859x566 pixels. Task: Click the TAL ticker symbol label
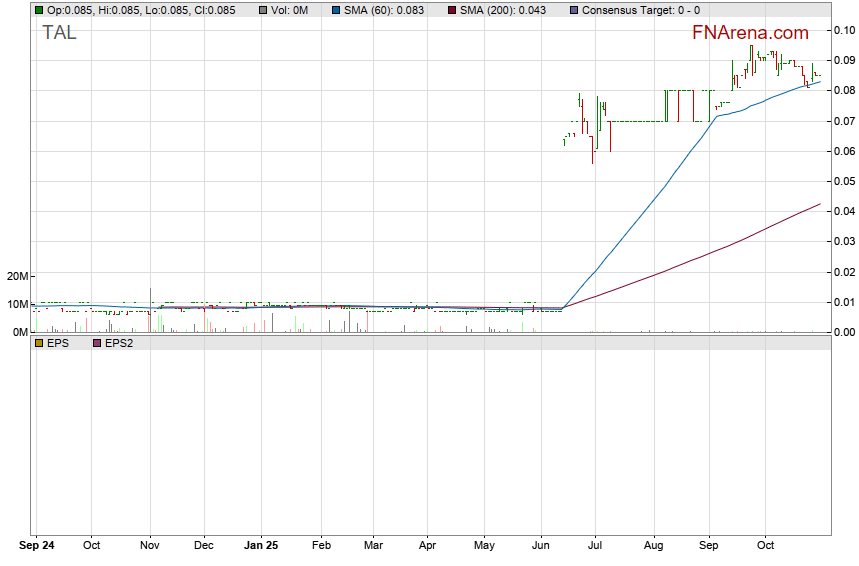pyautogui.click(x=59, y=33)
